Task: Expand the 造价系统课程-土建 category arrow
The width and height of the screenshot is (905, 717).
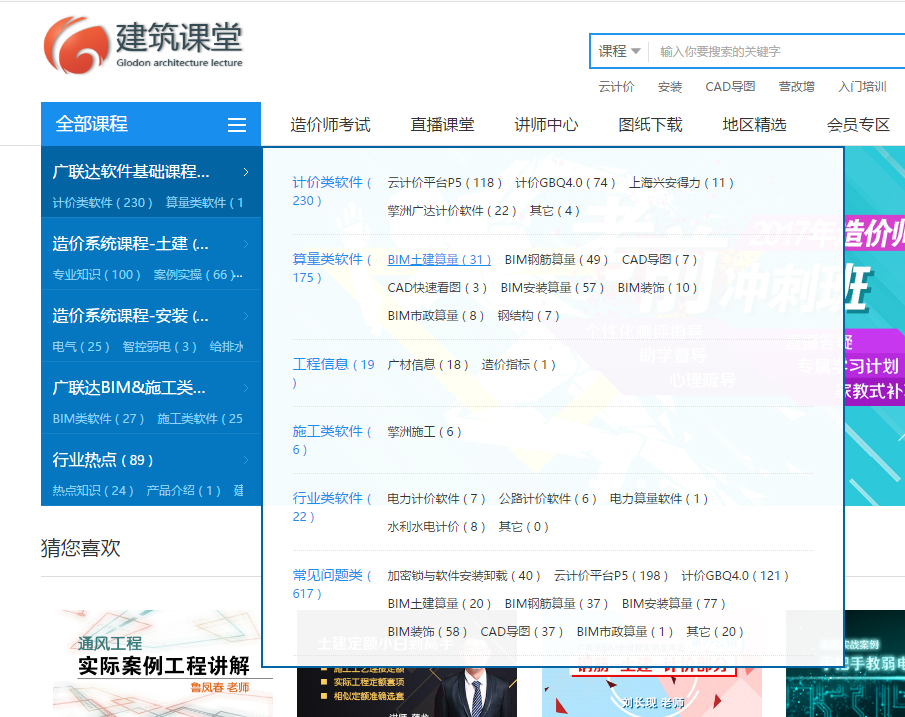Action: point(246,244)
